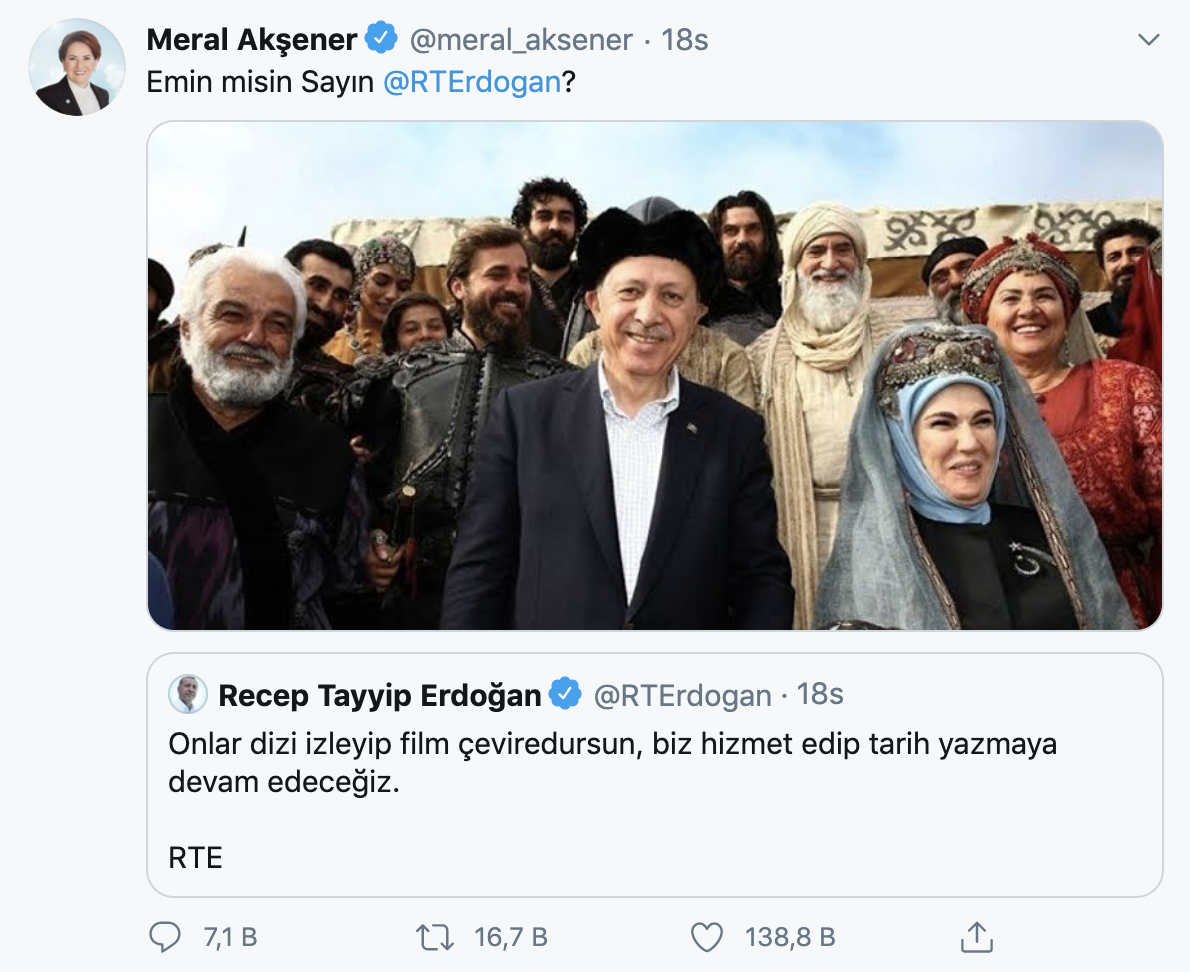Open Meral Akşener's profile avatar

point(77,68)
